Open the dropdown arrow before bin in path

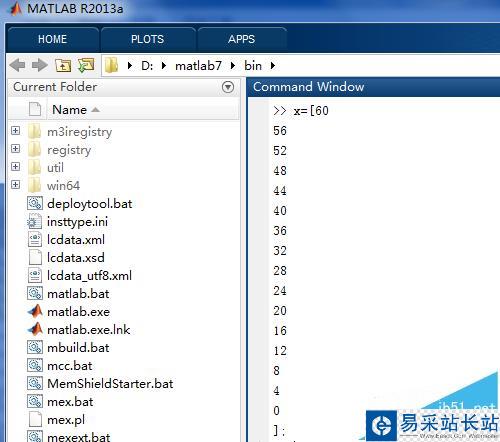tap(233, 66)
